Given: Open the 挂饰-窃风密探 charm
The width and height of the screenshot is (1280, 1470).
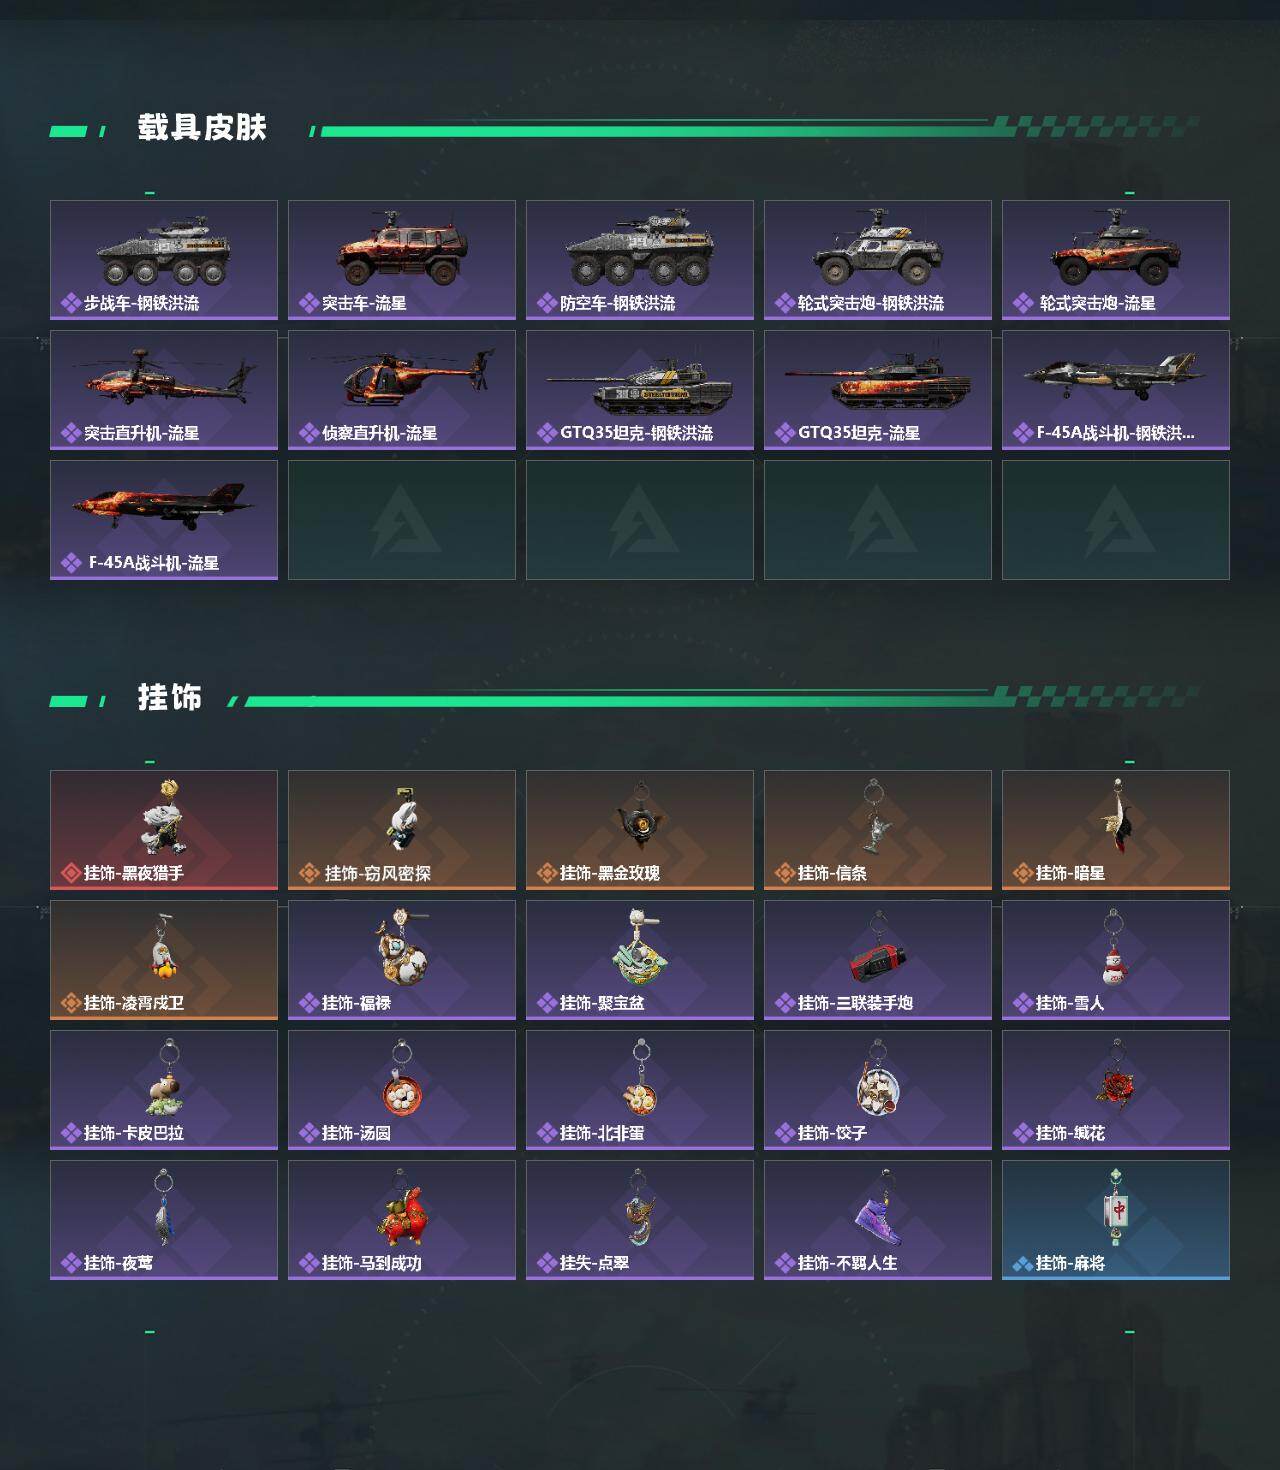Looking at the screenshot, I should 402,830.
